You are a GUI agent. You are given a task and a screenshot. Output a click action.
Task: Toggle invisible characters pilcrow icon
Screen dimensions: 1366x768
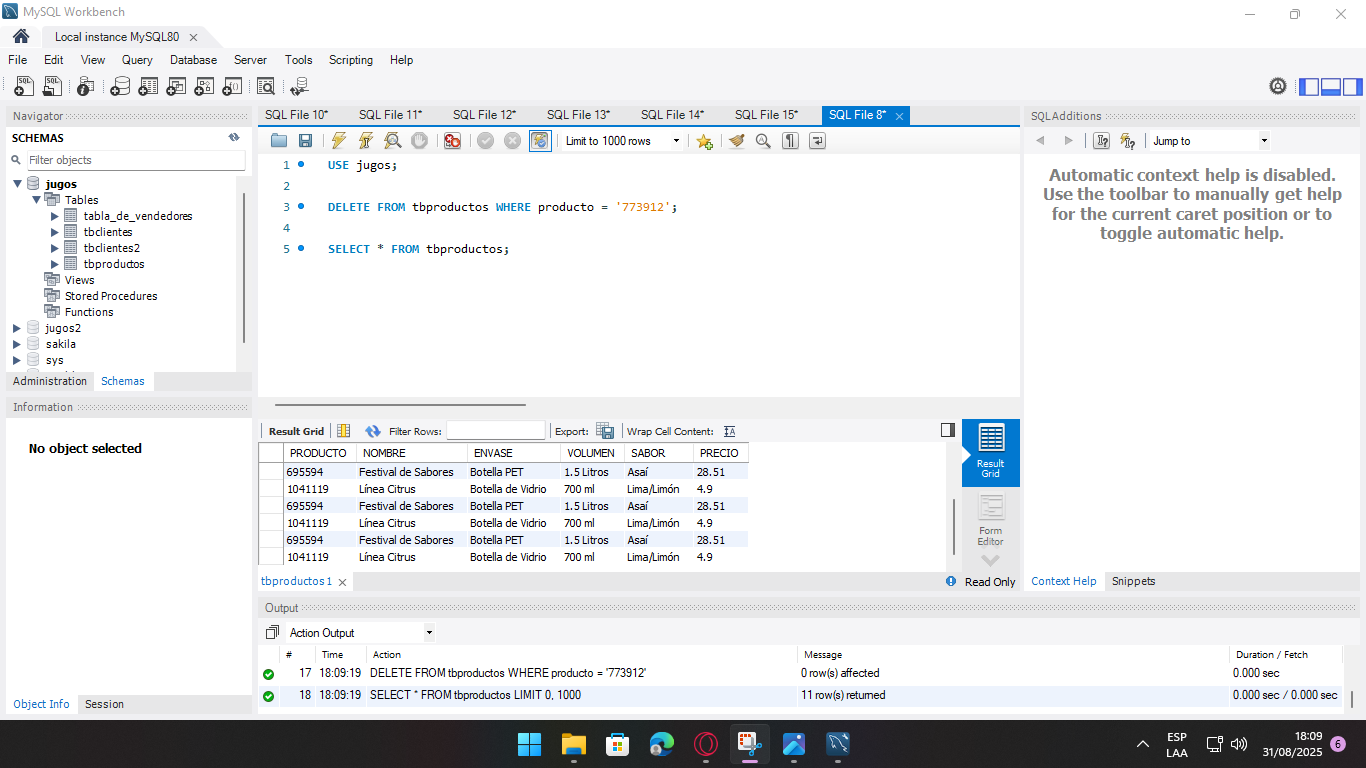click(x=790, y=141)
